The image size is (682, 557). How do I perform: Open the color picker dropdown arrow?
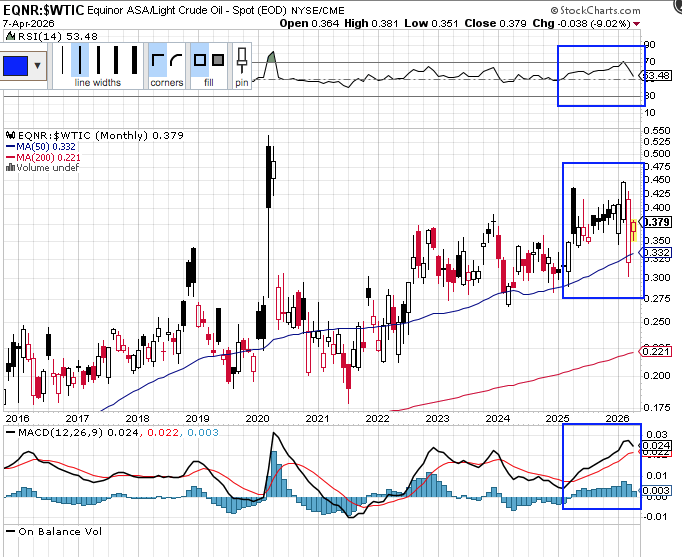point(37,66)
